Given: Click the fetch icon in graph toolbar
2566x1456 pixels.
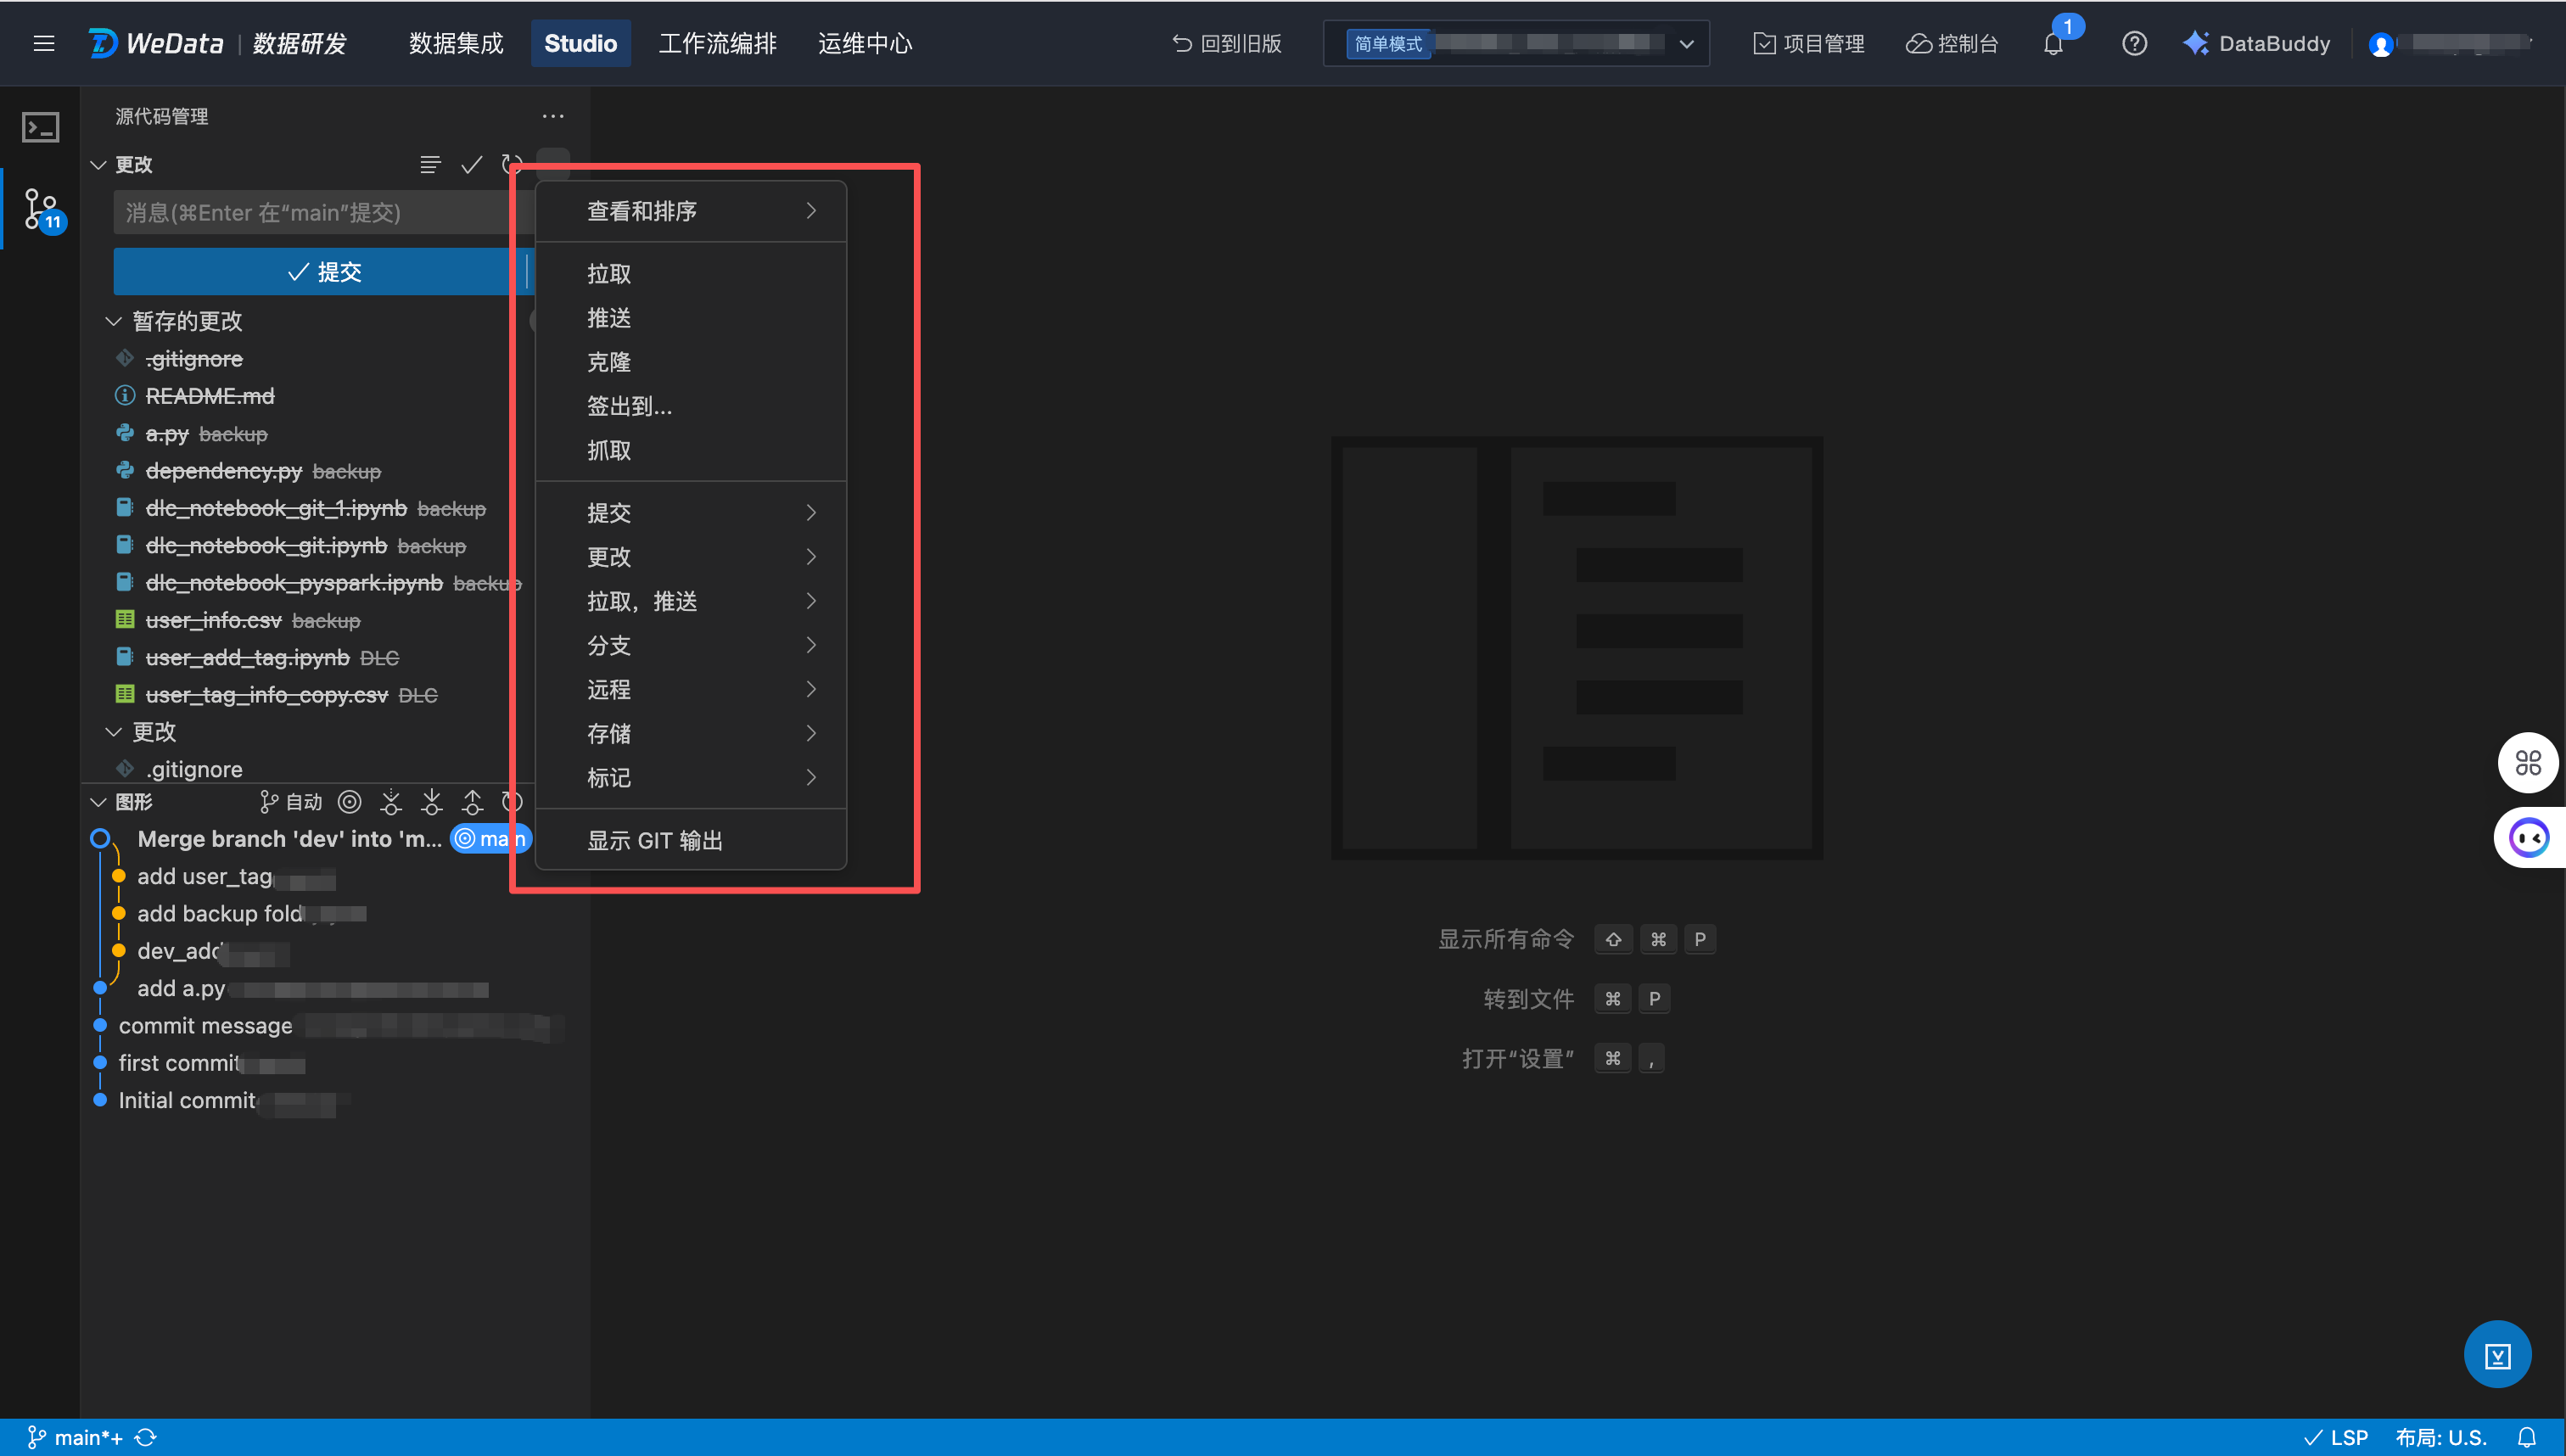Looking at the screenshot, I should pyautogui.click(x=391, y=802).
